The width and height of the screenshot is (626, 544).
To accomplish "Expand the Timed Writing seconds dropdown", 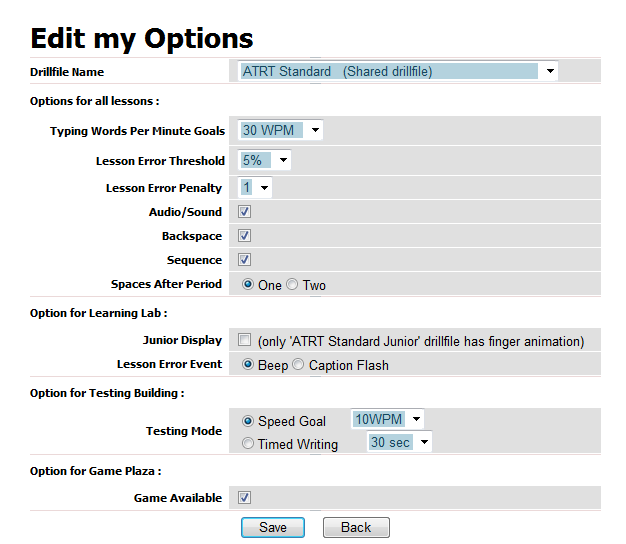I will click(399, 442).
